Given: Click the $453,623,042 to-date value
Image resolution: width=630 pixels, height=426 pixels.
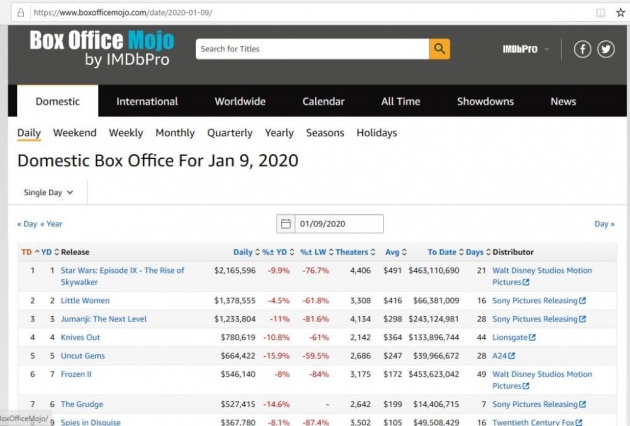Looking at the screenshot, I should point(434,375).
